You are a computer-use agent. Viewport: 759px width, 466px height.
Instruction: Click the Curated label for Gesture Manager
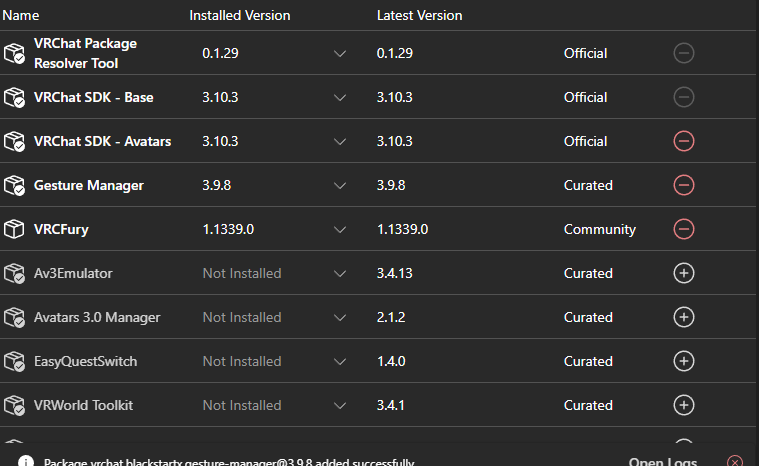588,185
